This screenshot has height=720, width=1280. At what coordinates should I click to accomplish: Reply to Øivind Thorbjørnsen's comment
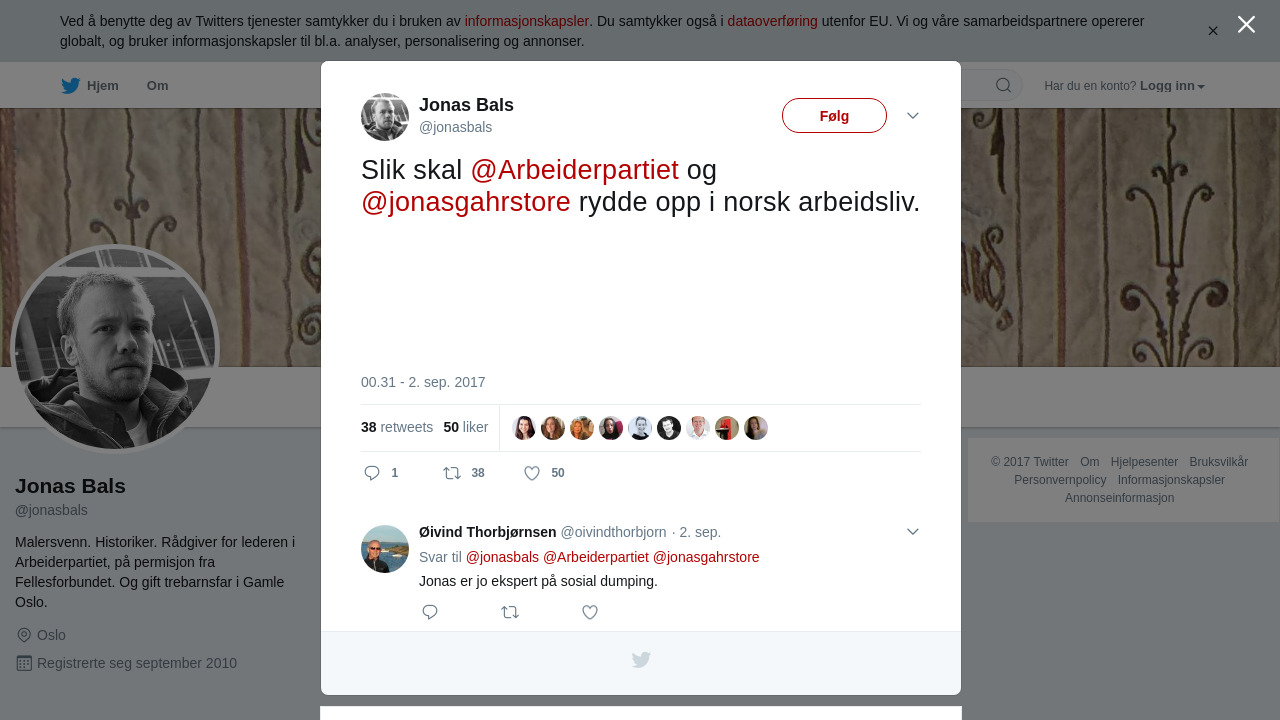[x=430, y=612]
